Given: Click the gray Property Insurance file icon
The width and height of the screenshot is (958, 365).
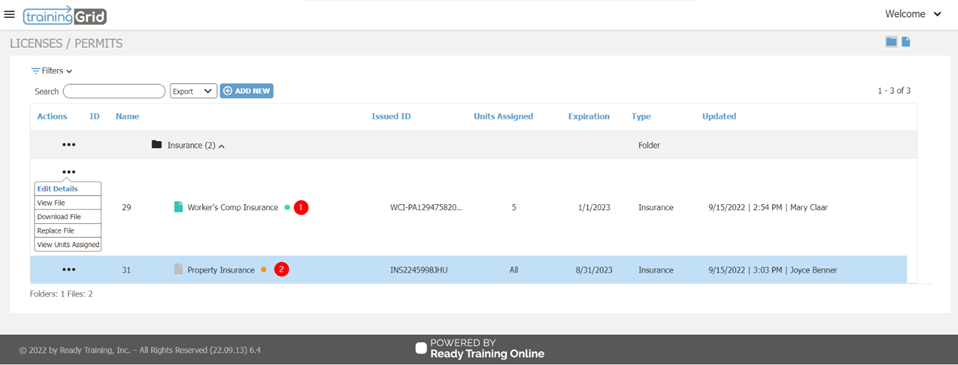Looking at the screenshot, I should [x=178, y=269].
